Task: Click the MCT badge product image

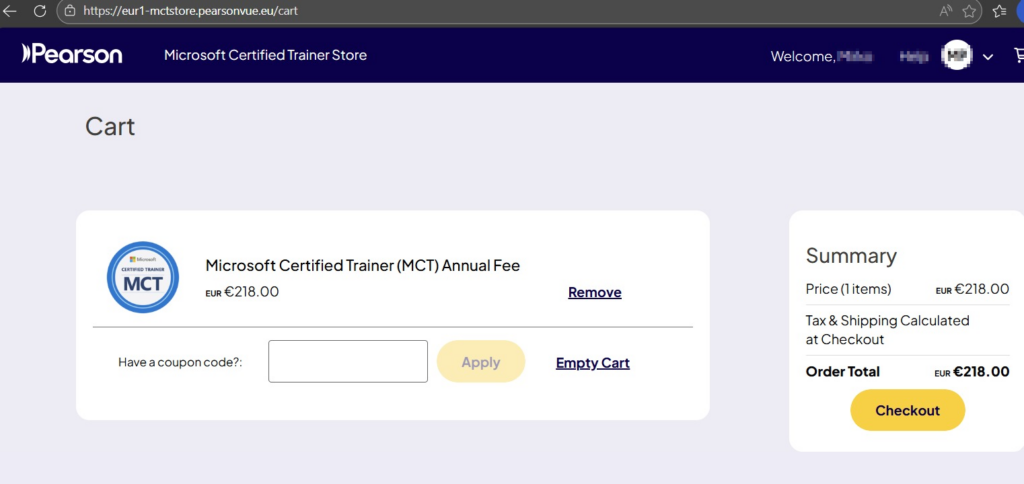Action: 143,277
